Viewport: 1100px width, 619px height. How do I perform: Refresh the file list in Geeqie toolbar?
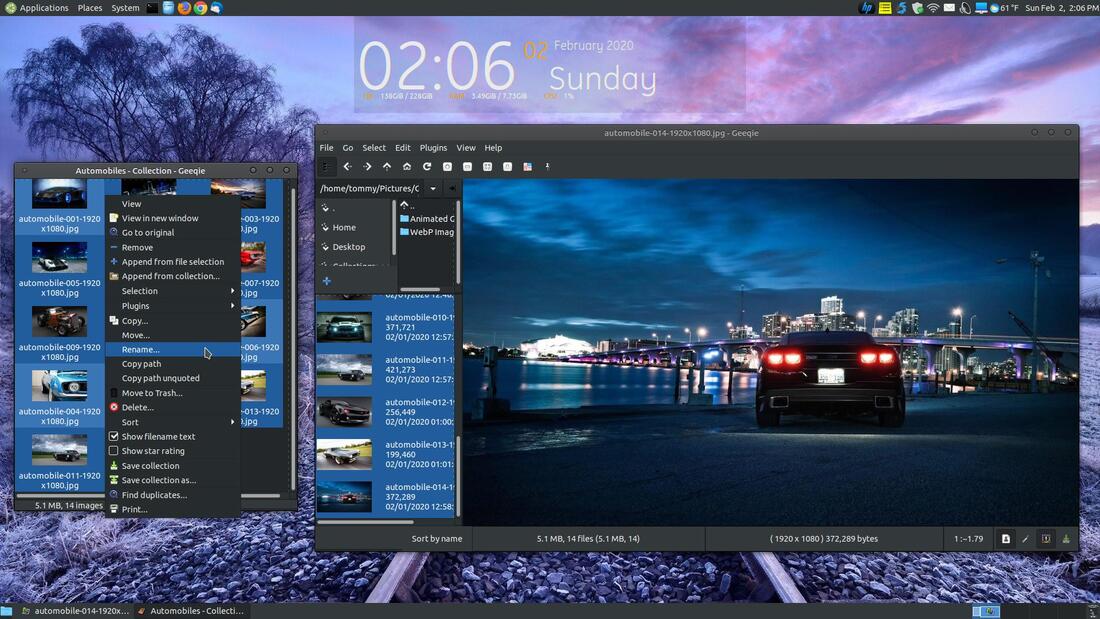pos(427,167)
